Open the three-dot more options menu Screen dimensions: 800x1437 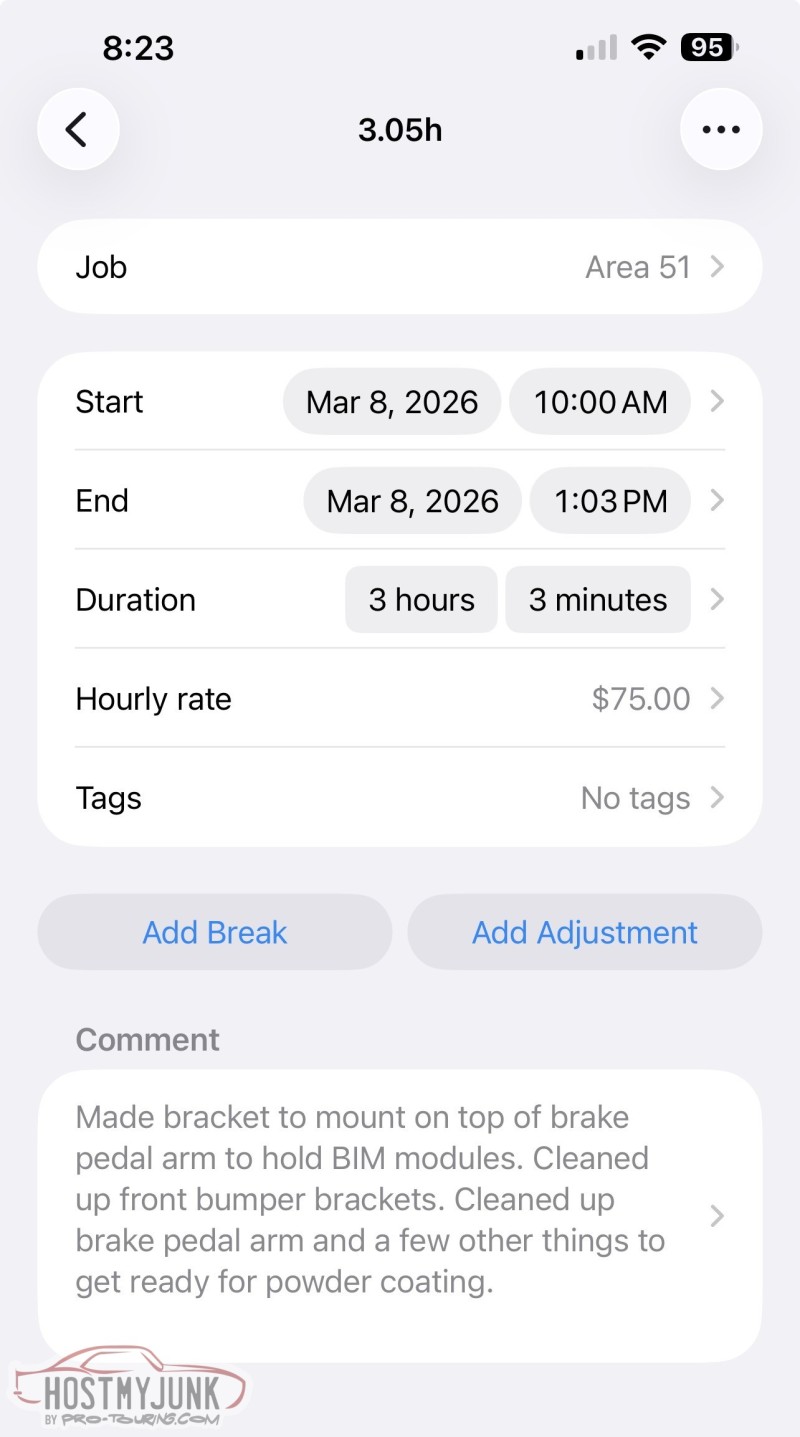pyautogui.click(x=721, y=129)
